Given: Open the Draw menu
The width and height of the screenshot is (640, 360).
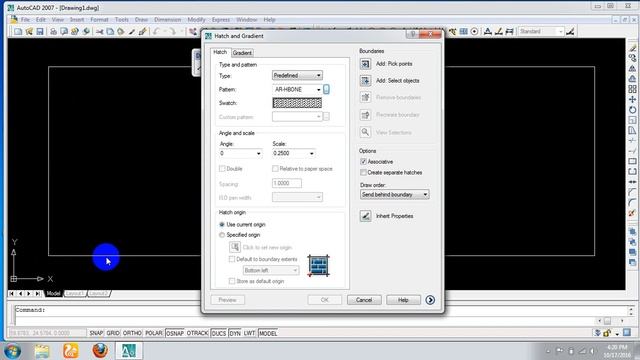Looking at the screenshot, I should tap(141, 20).
